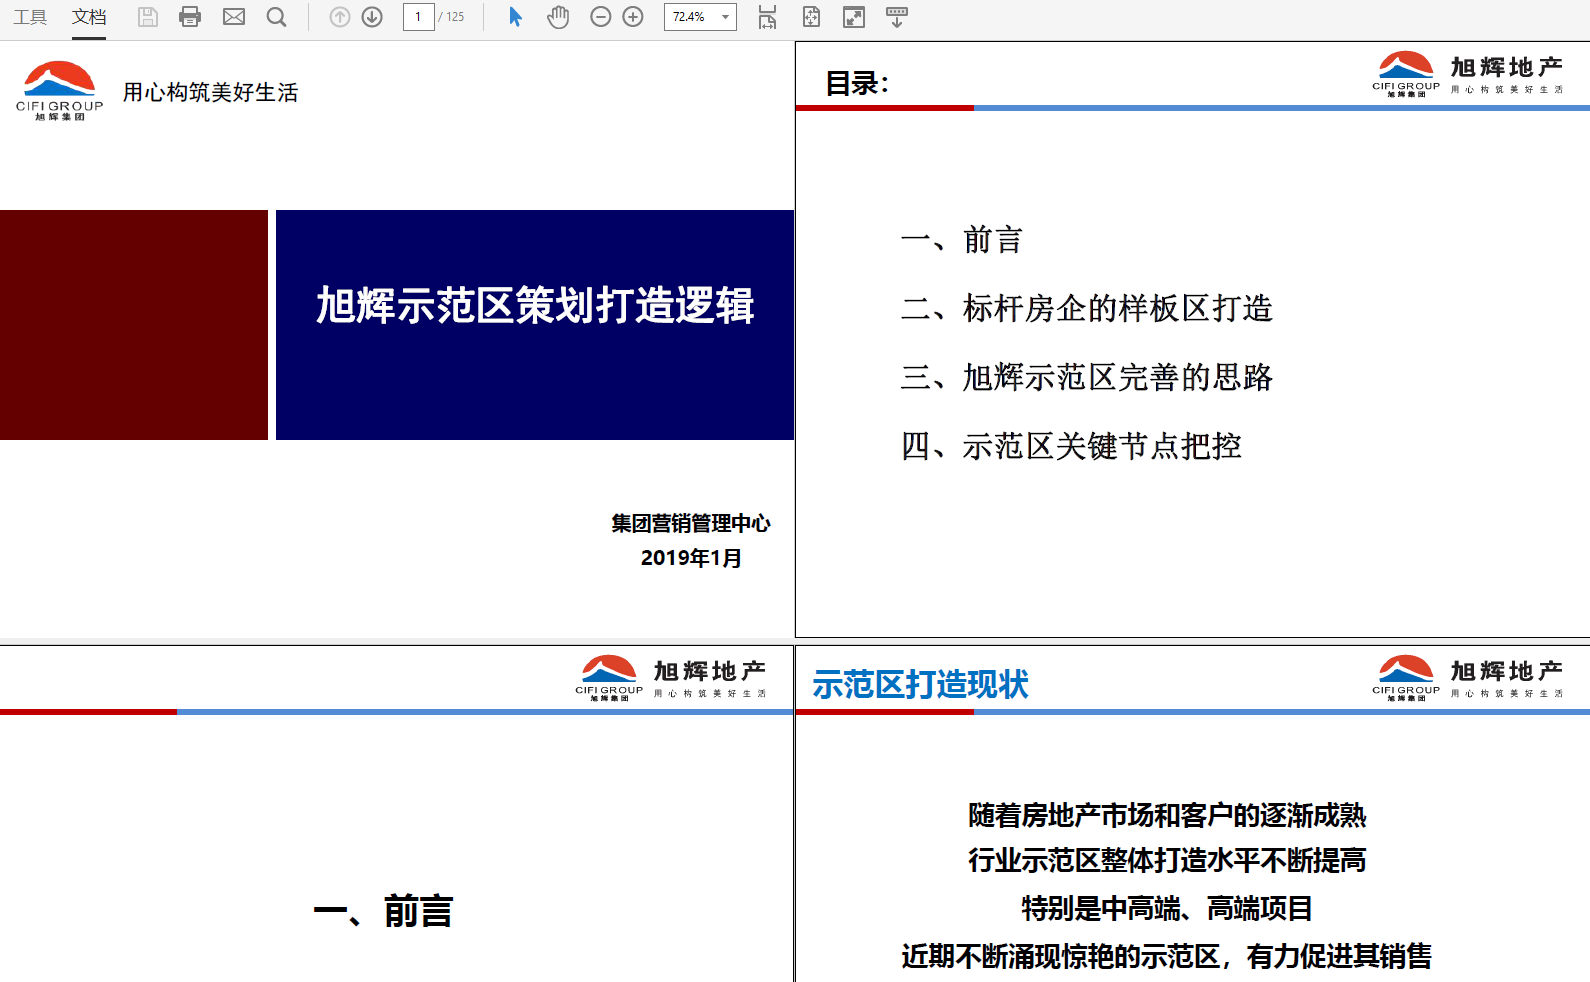
Task: Click the fit width scrolling mode icon
Action: click(767, 17)
